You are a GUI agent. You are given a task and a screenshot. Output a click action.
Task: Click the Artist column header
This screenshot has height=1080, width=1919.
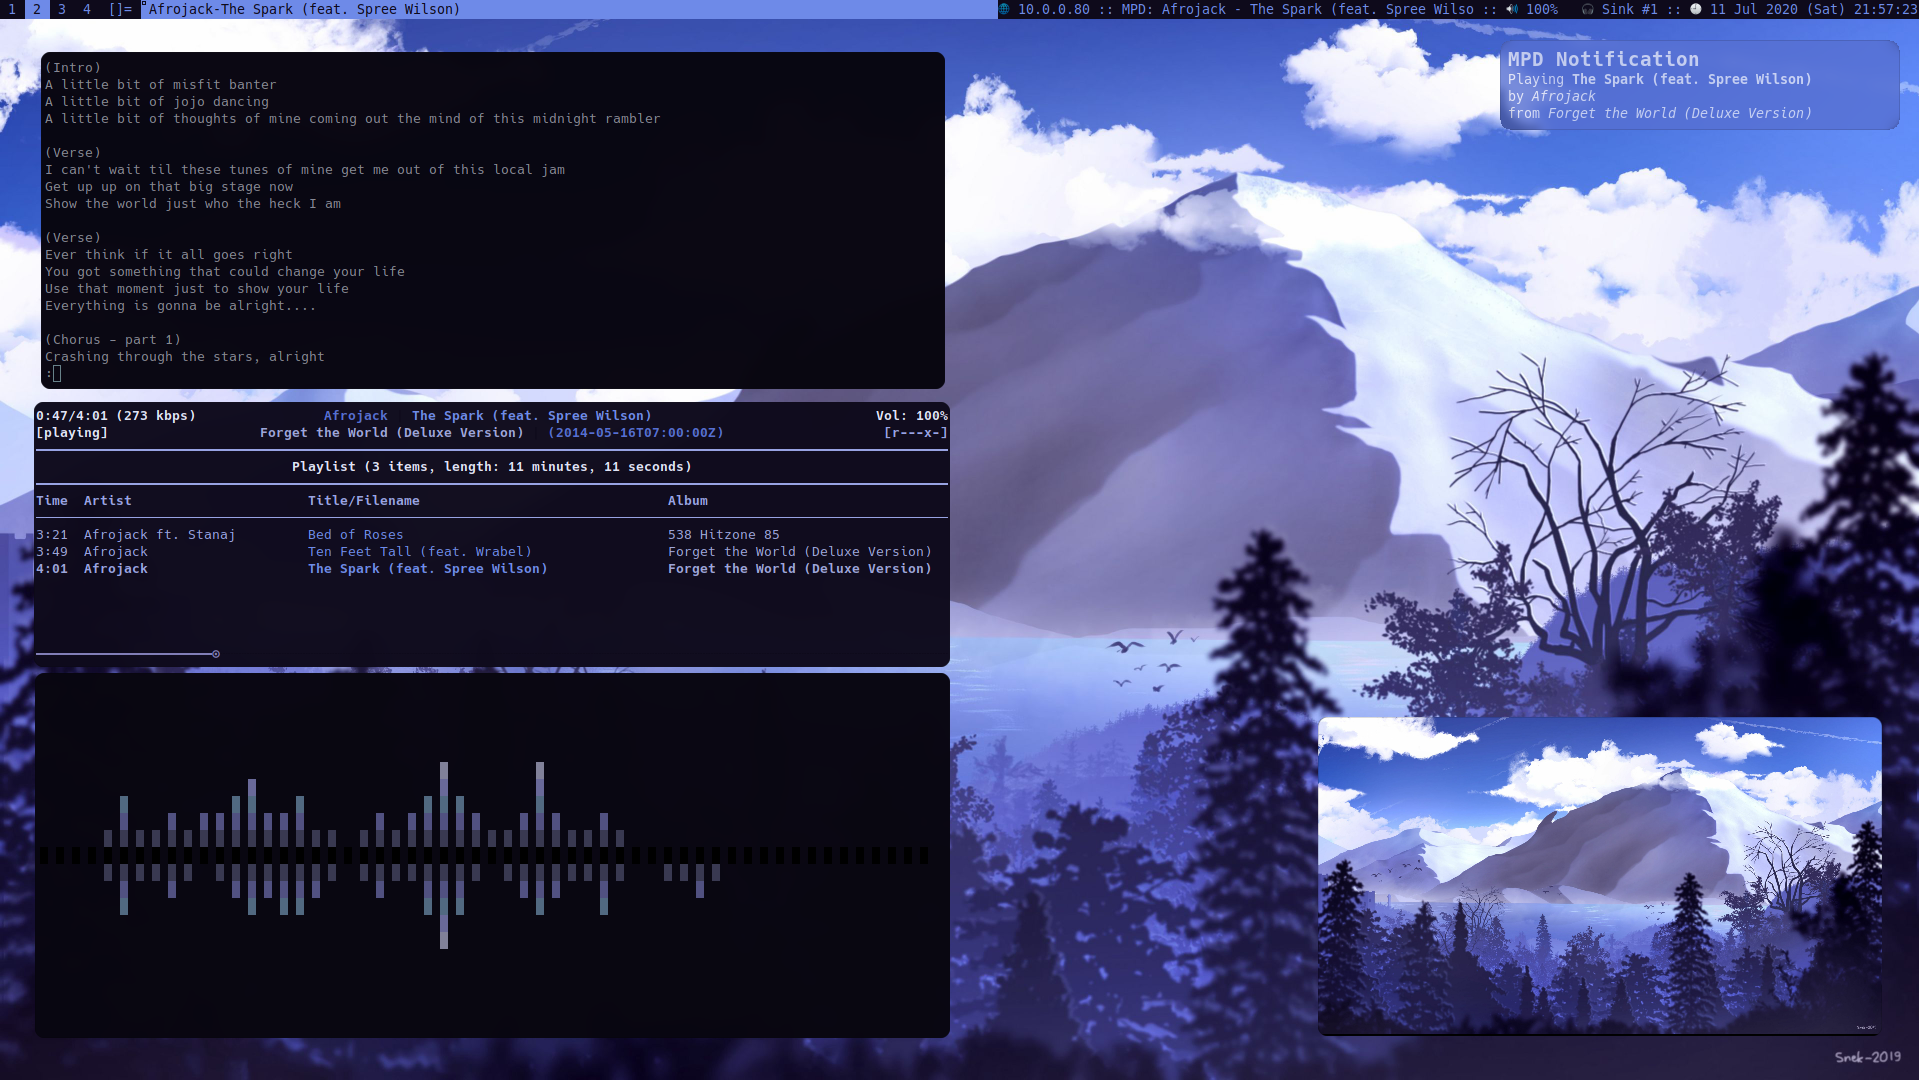coord(107,500)
